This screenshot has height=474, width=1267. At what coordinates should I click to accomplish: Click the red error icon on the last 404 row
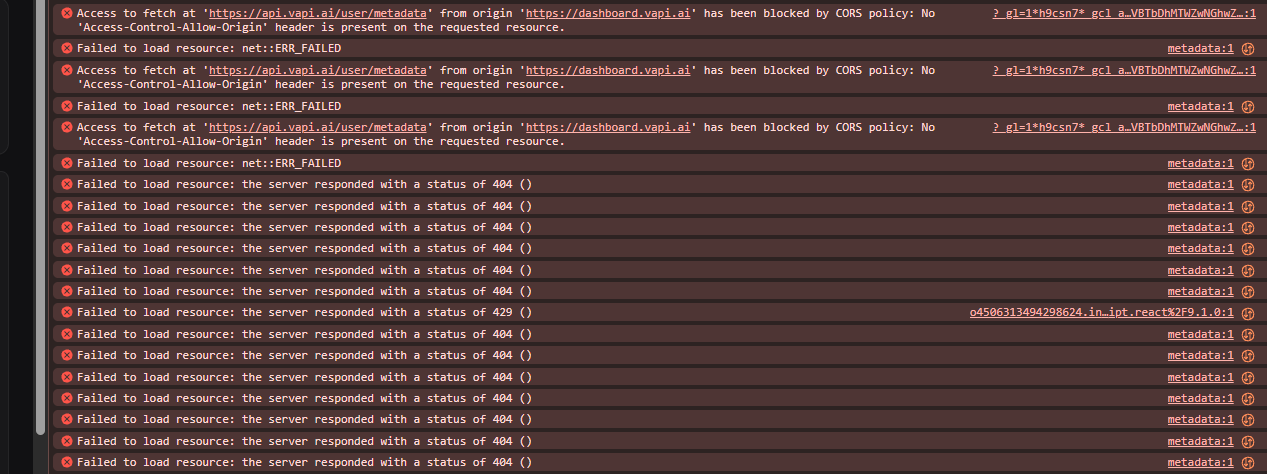[x=67, y=462]
